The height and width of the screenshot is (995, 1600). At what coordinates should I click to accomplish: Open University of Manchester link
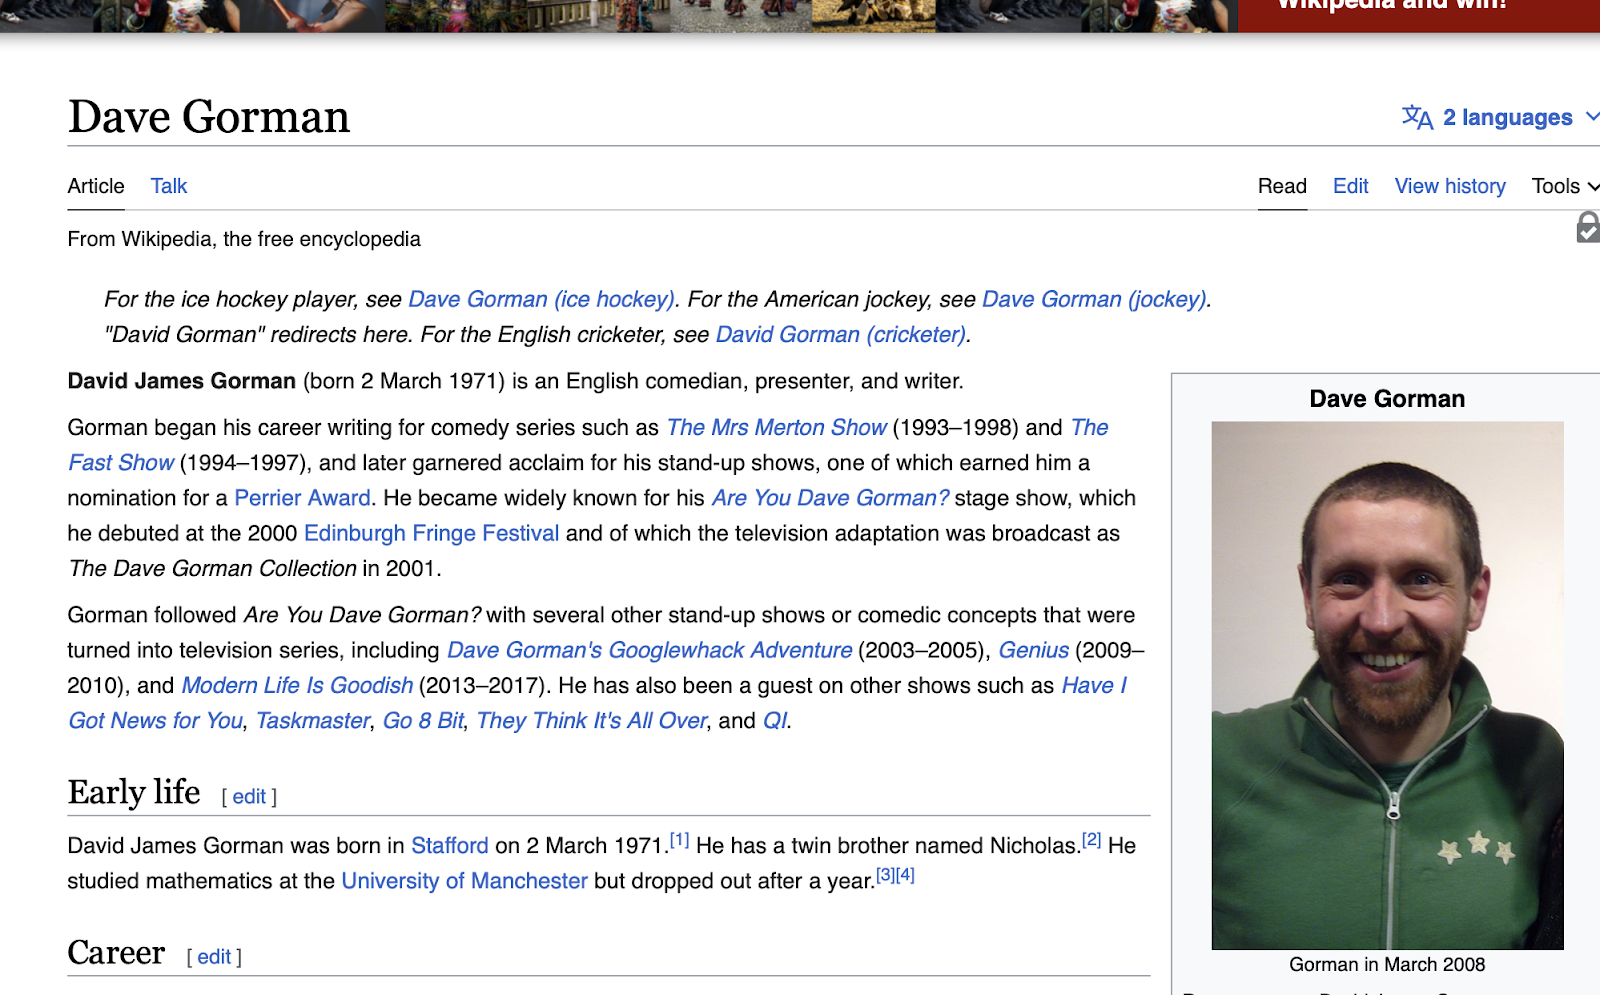464,880
